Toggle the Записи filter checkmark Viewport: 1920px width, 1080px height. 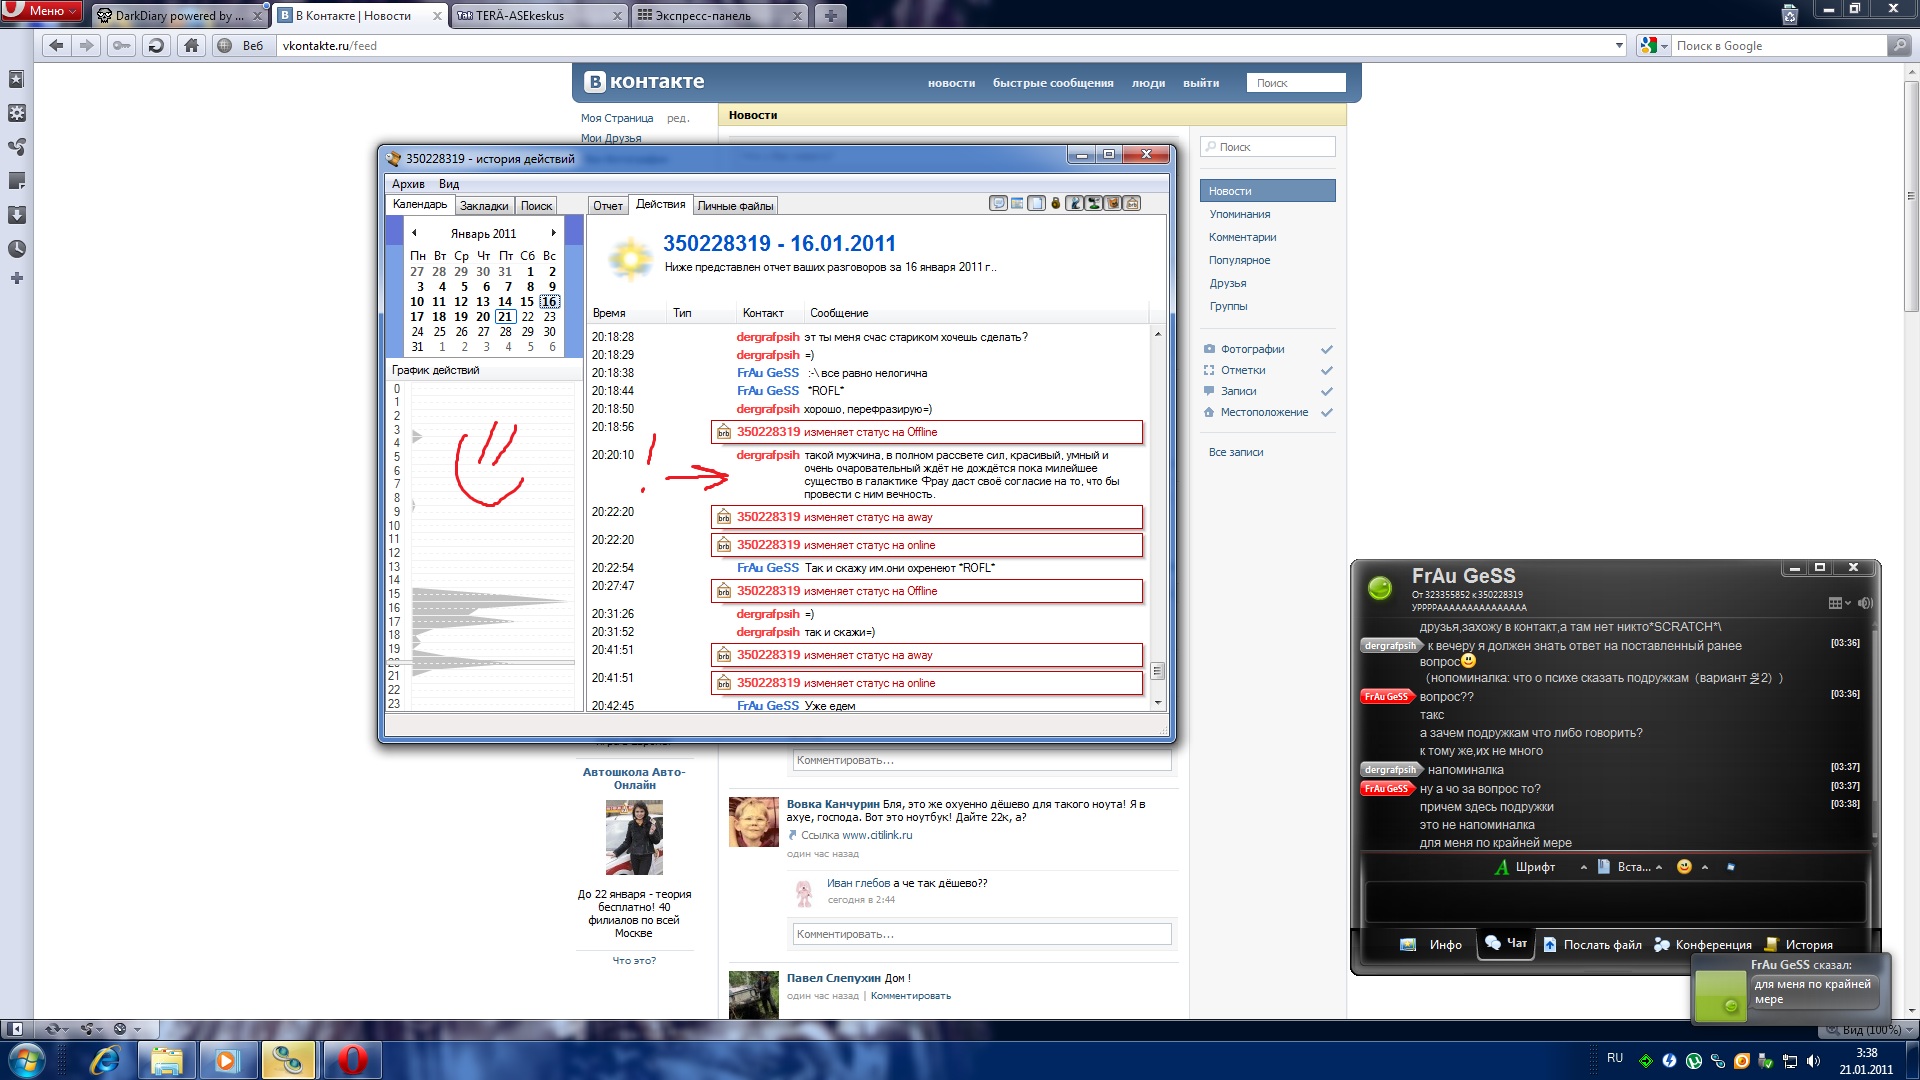1327,391
